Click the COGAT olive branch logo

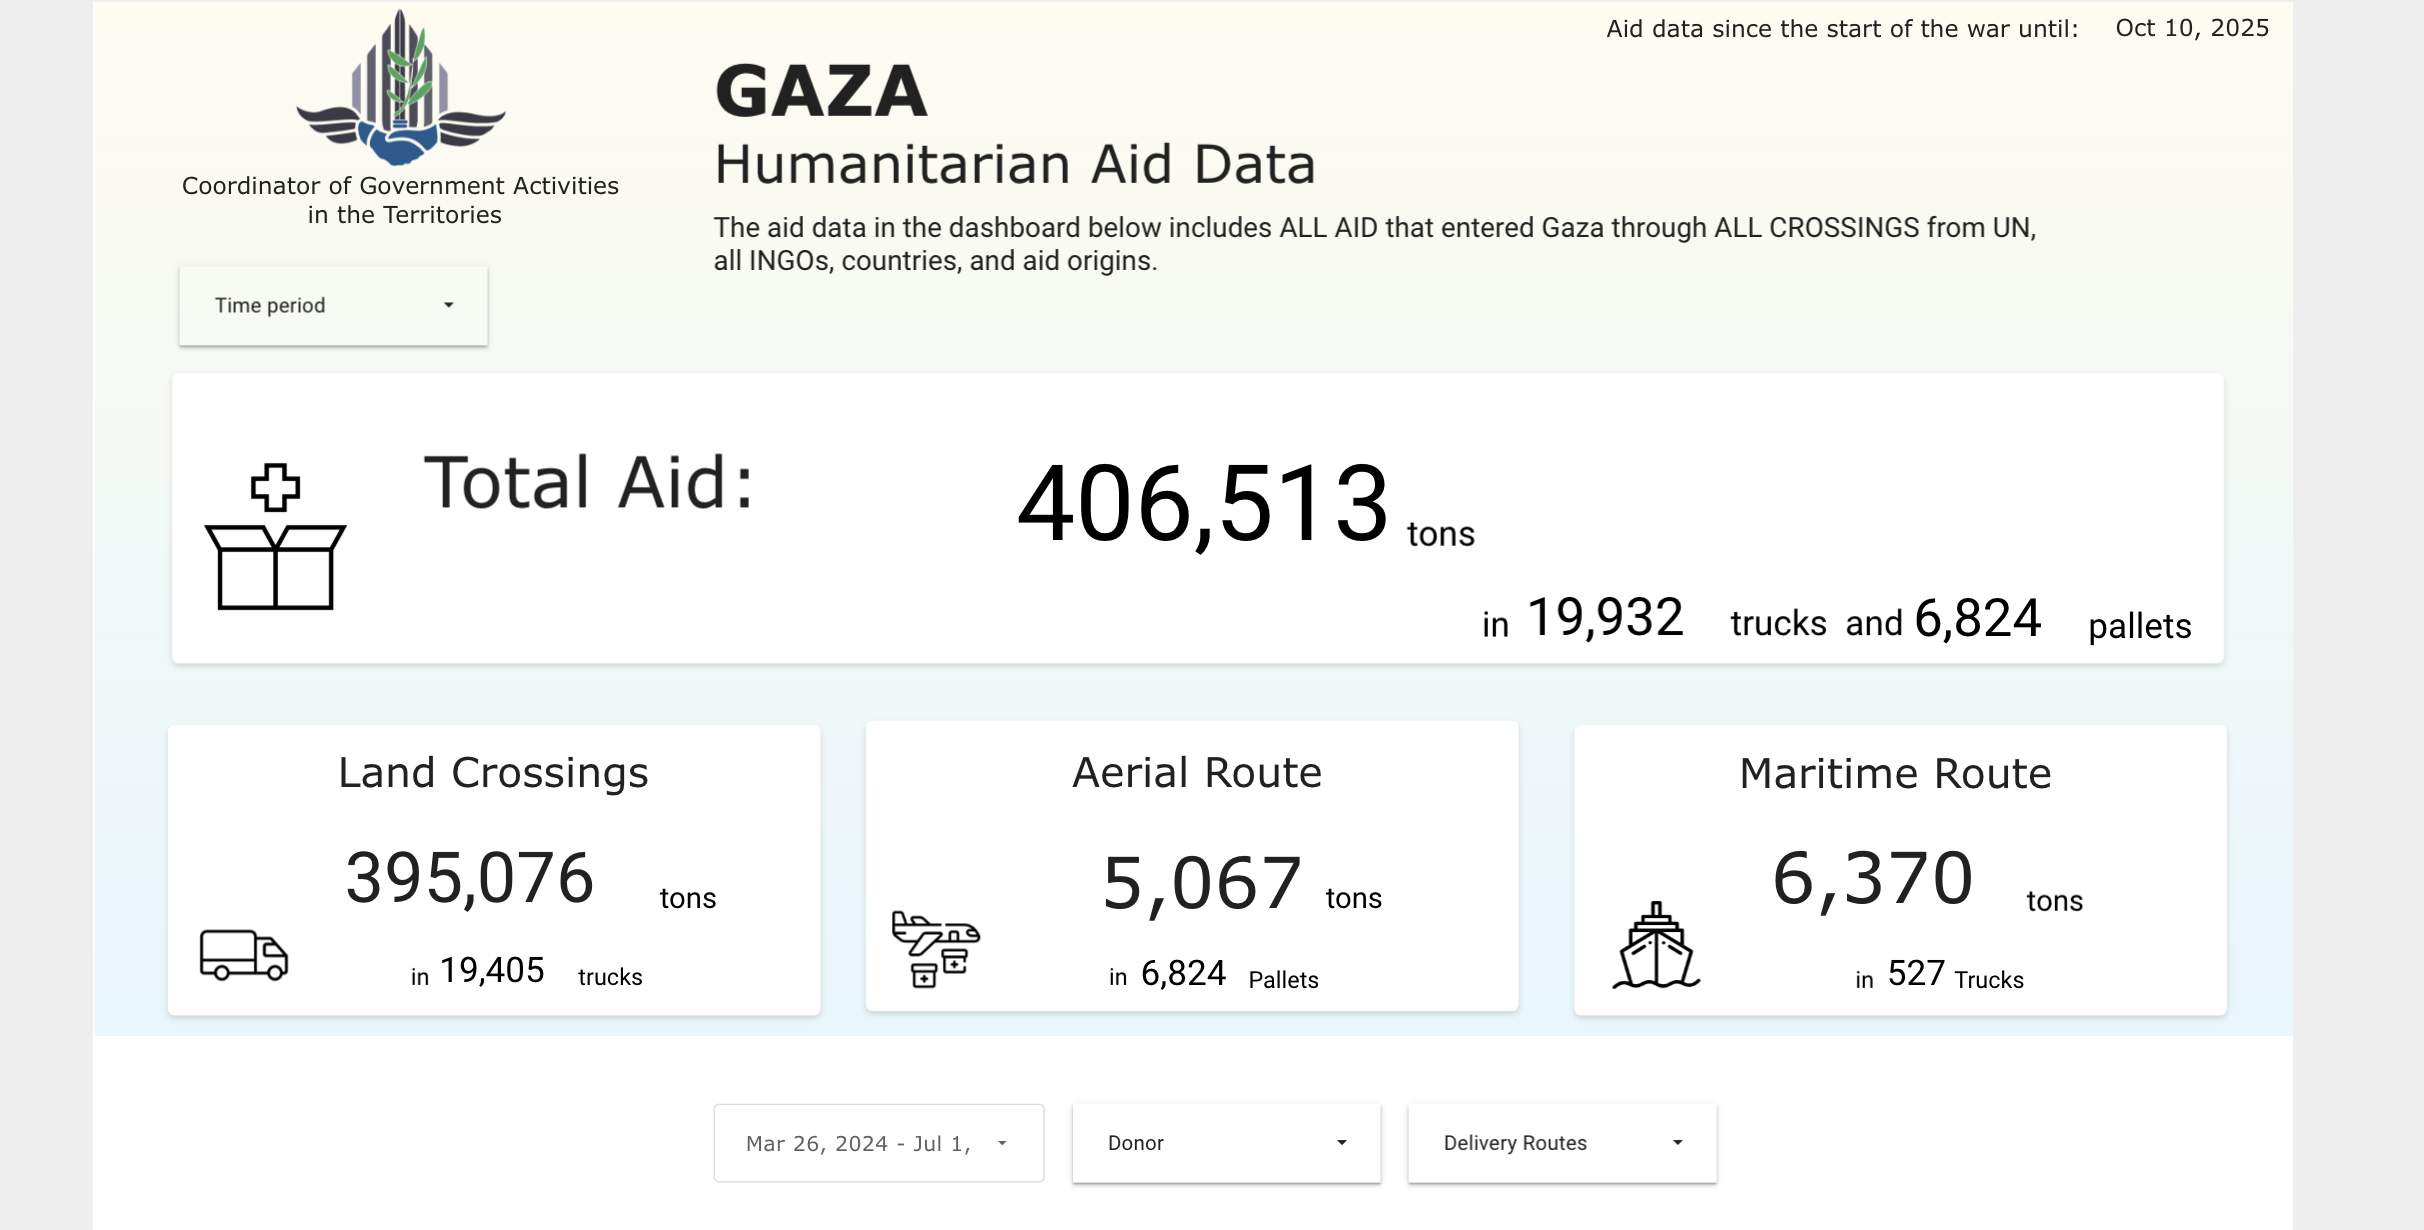400,90
